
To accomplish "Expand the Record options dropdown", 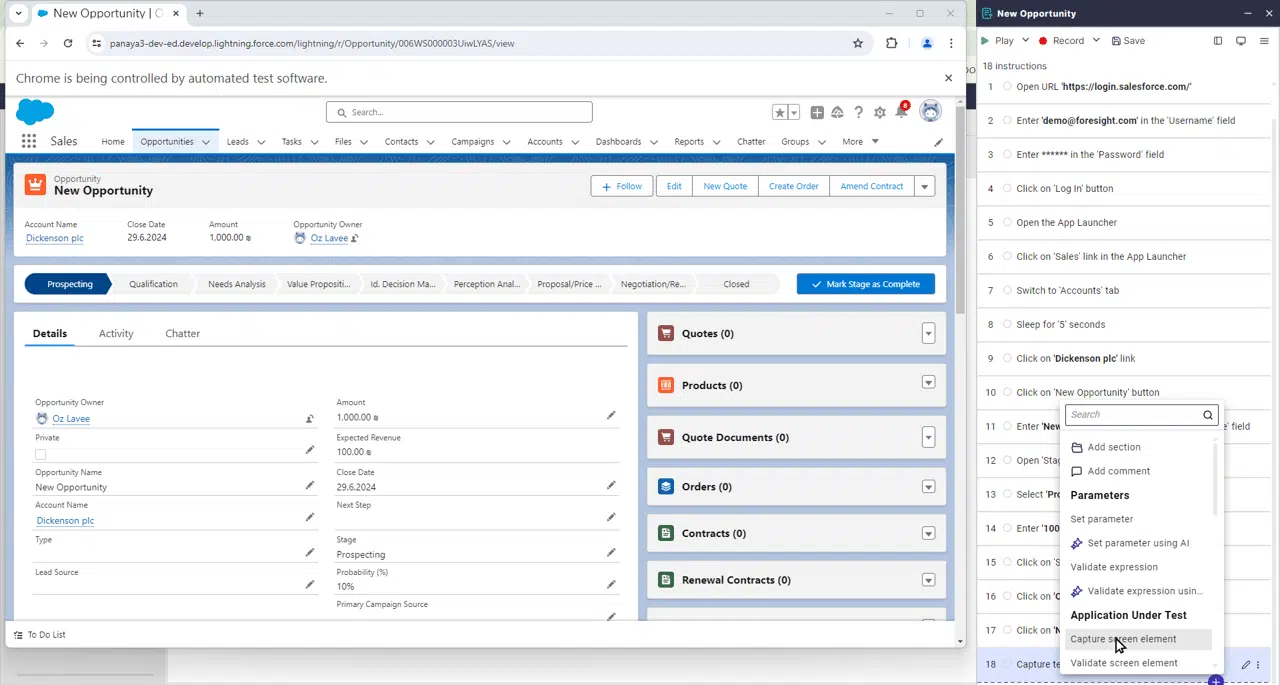I will [1096, 41].
